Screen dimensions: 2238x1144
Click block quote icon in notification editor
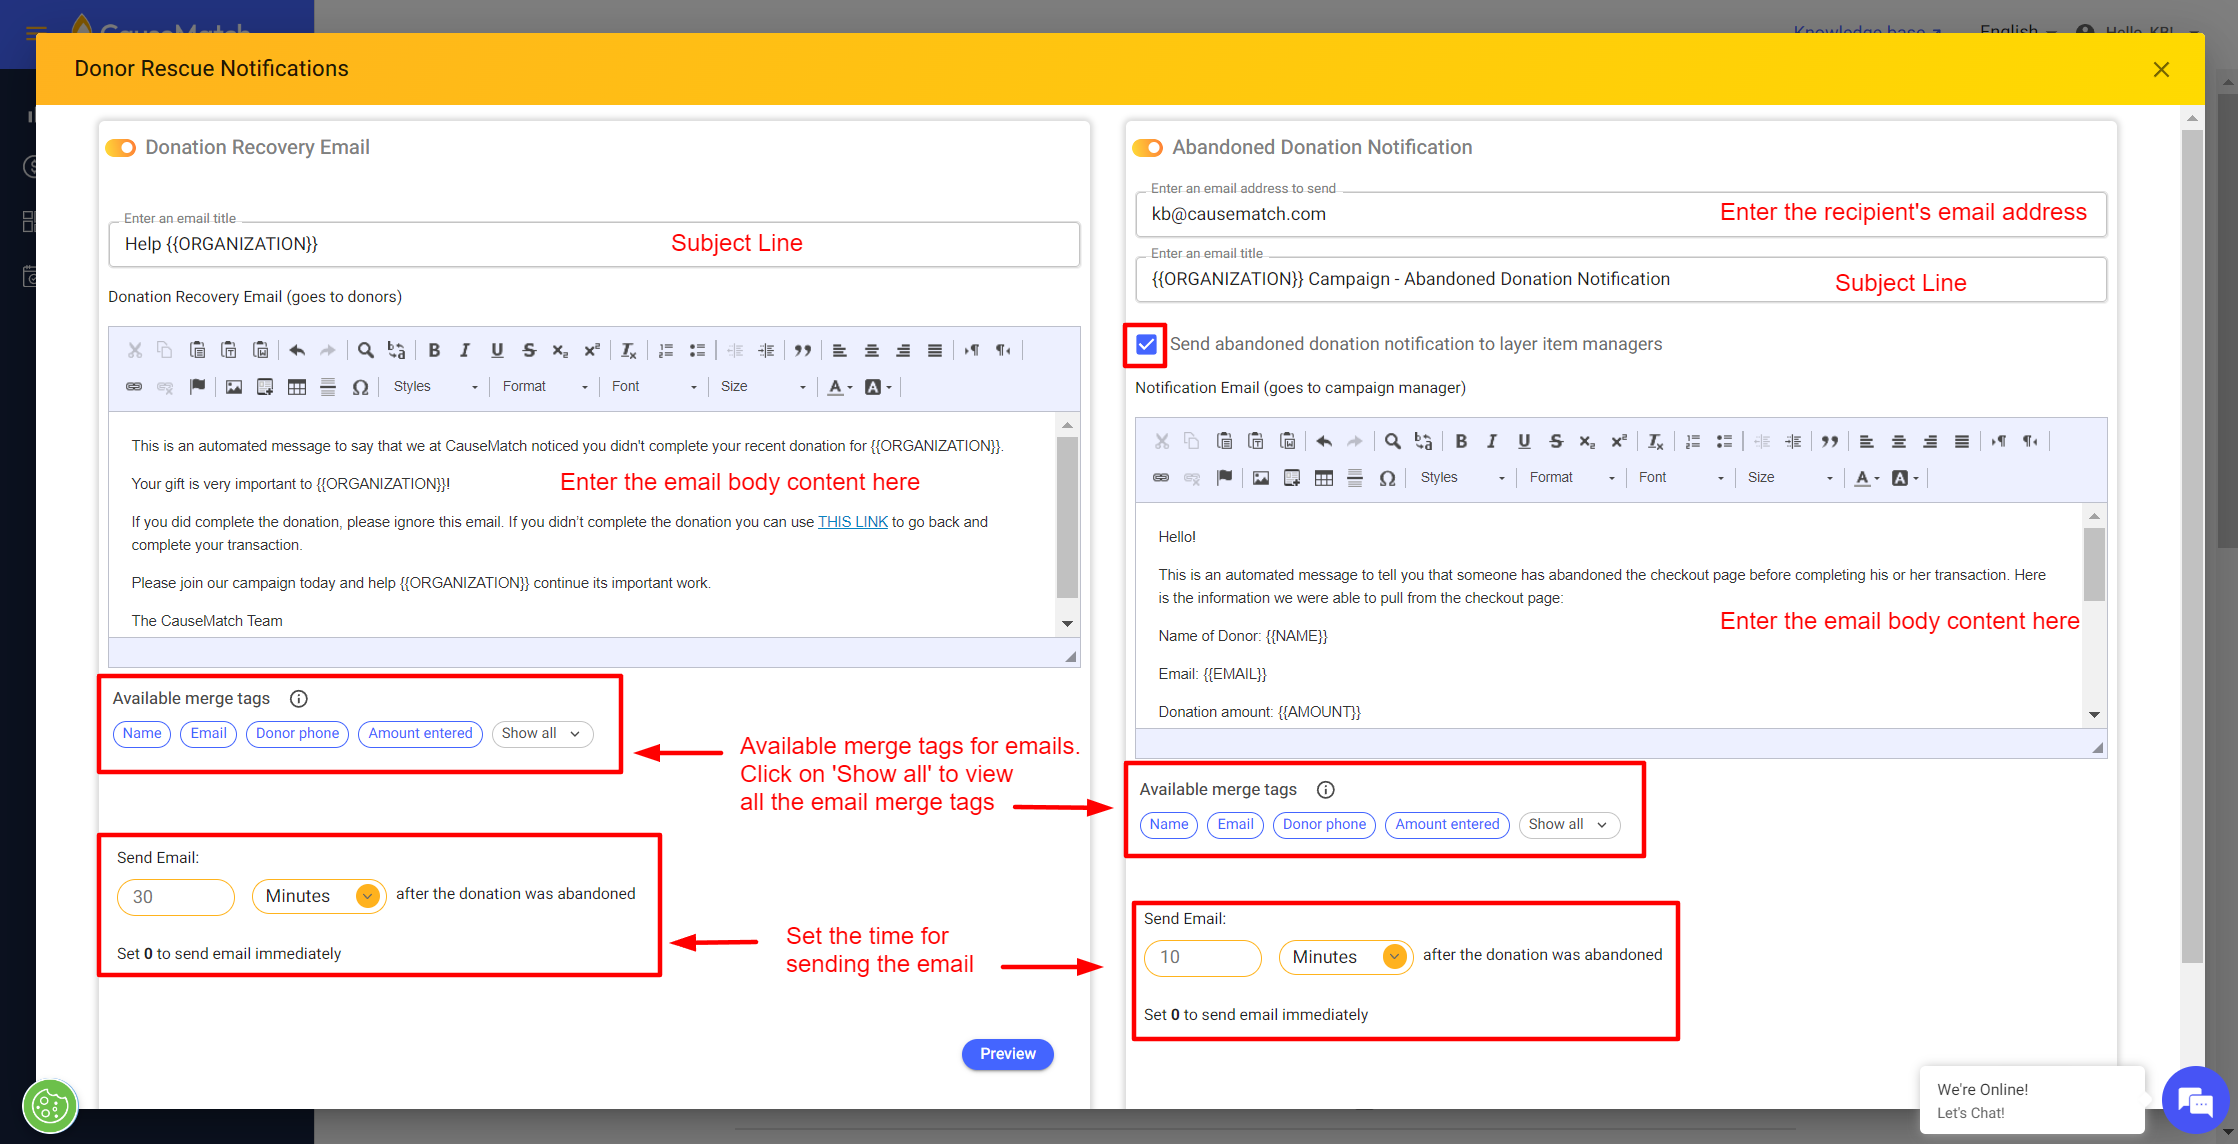point(1829,441)
